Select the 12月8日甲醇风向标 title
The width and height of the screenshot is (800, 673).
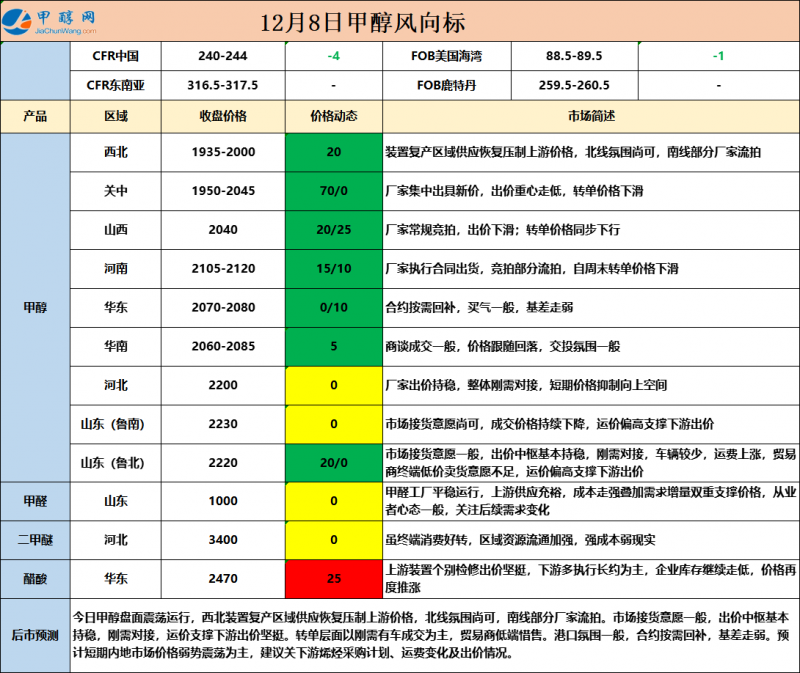pyautogui.click(x=362, y=21)
